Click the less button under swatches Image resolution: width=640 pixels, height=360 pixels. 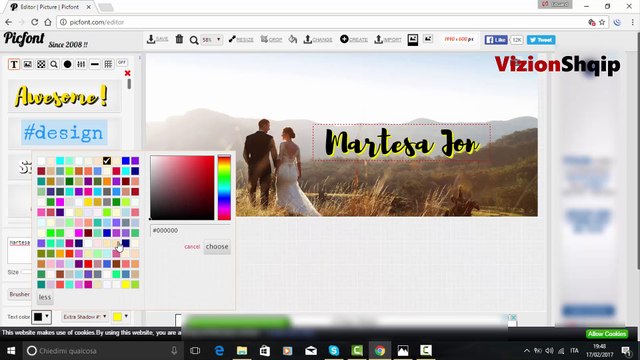click(45, 297)
